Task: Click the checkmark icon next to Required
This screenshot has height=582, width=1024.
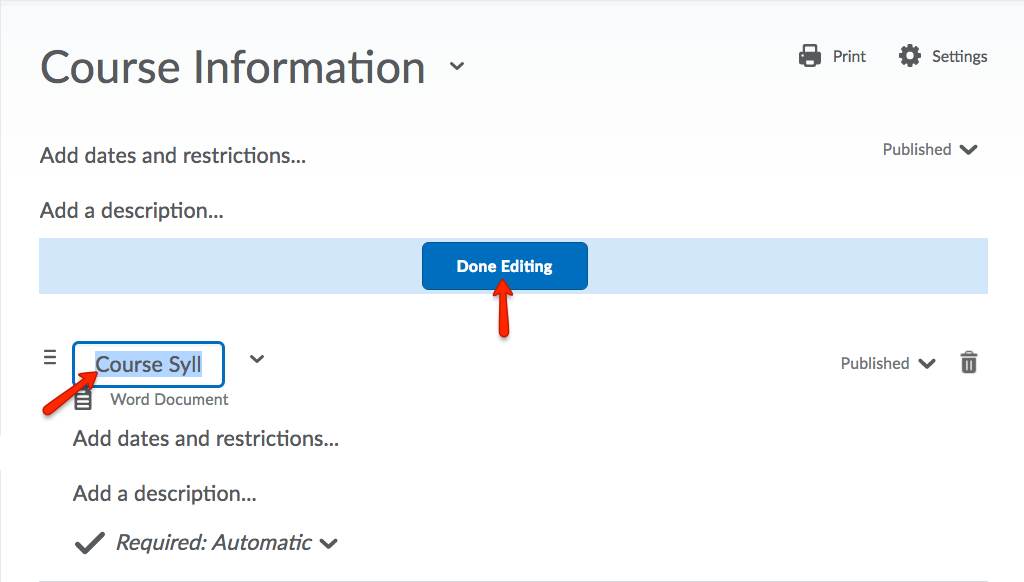Action: coord(90,543)
